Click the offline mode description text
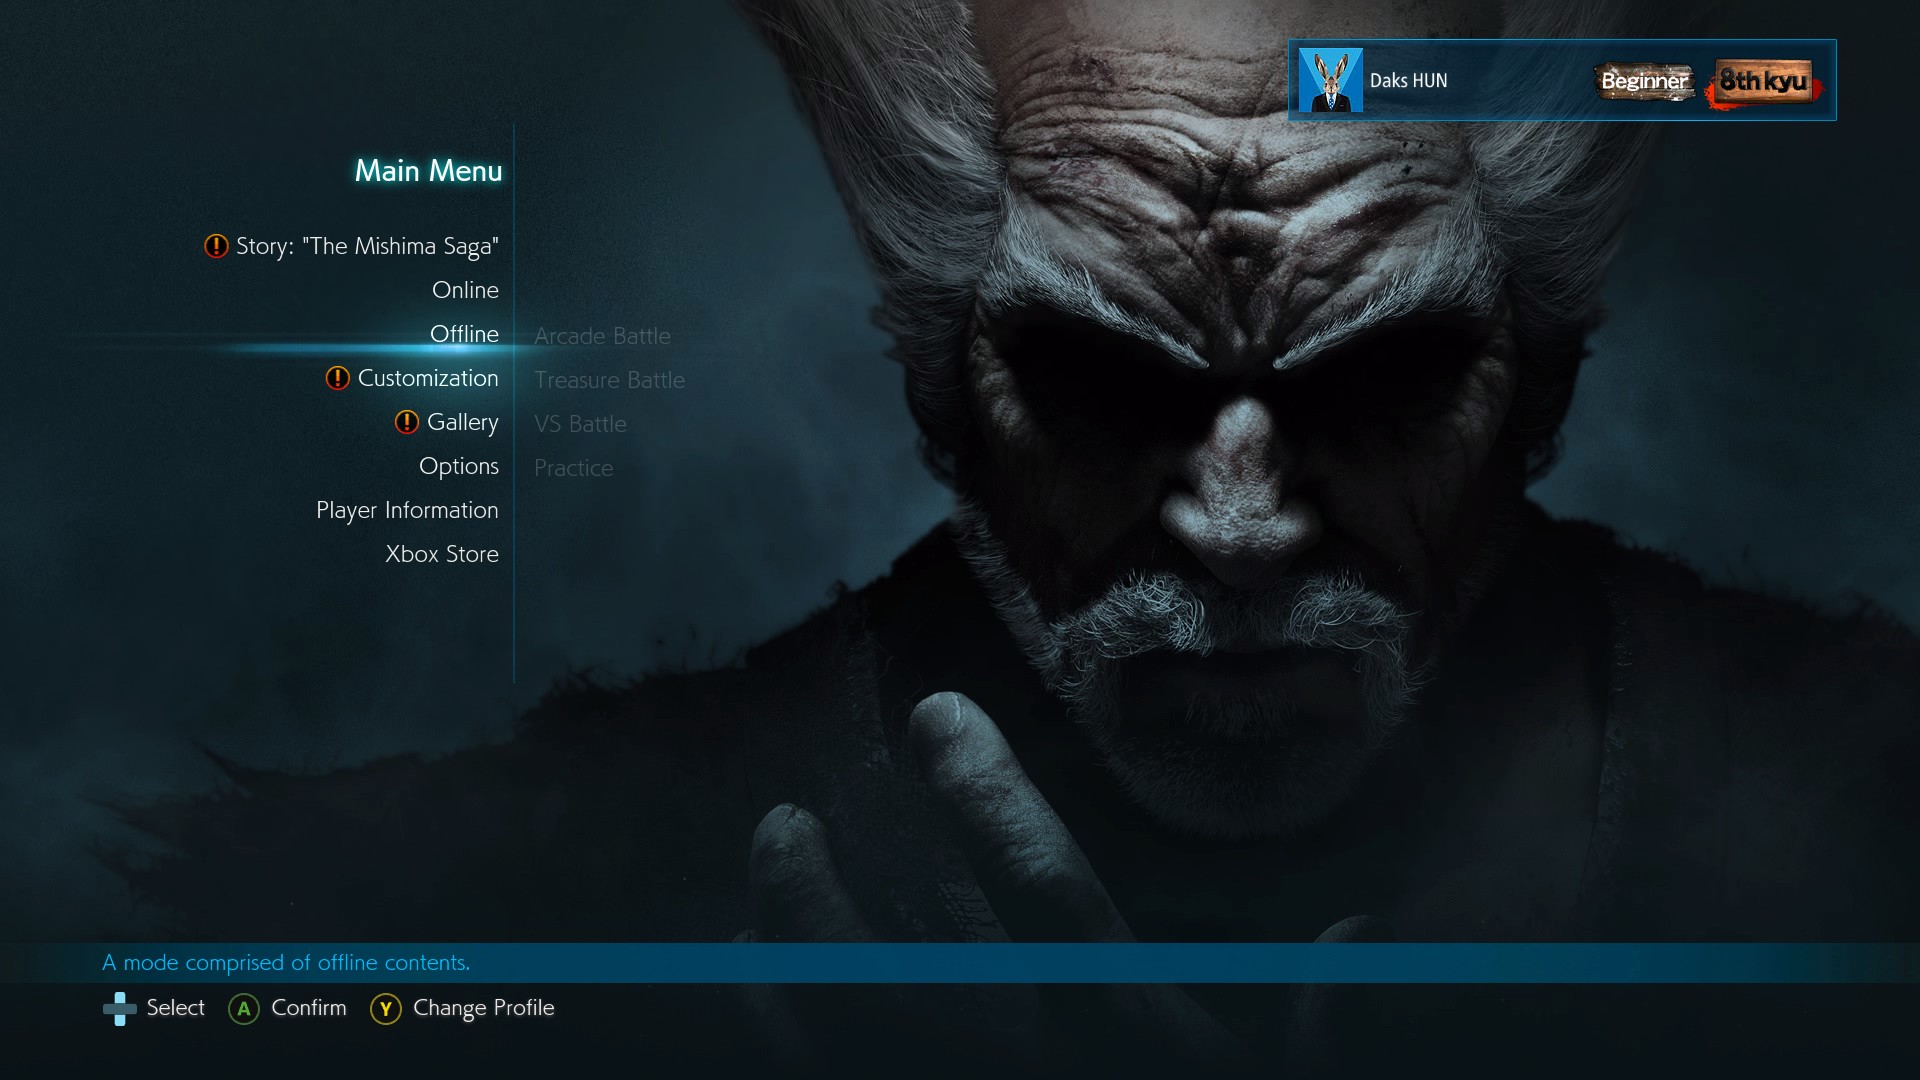The width and height of the screenshot is (1920, 1080). (x=286, y=963)
